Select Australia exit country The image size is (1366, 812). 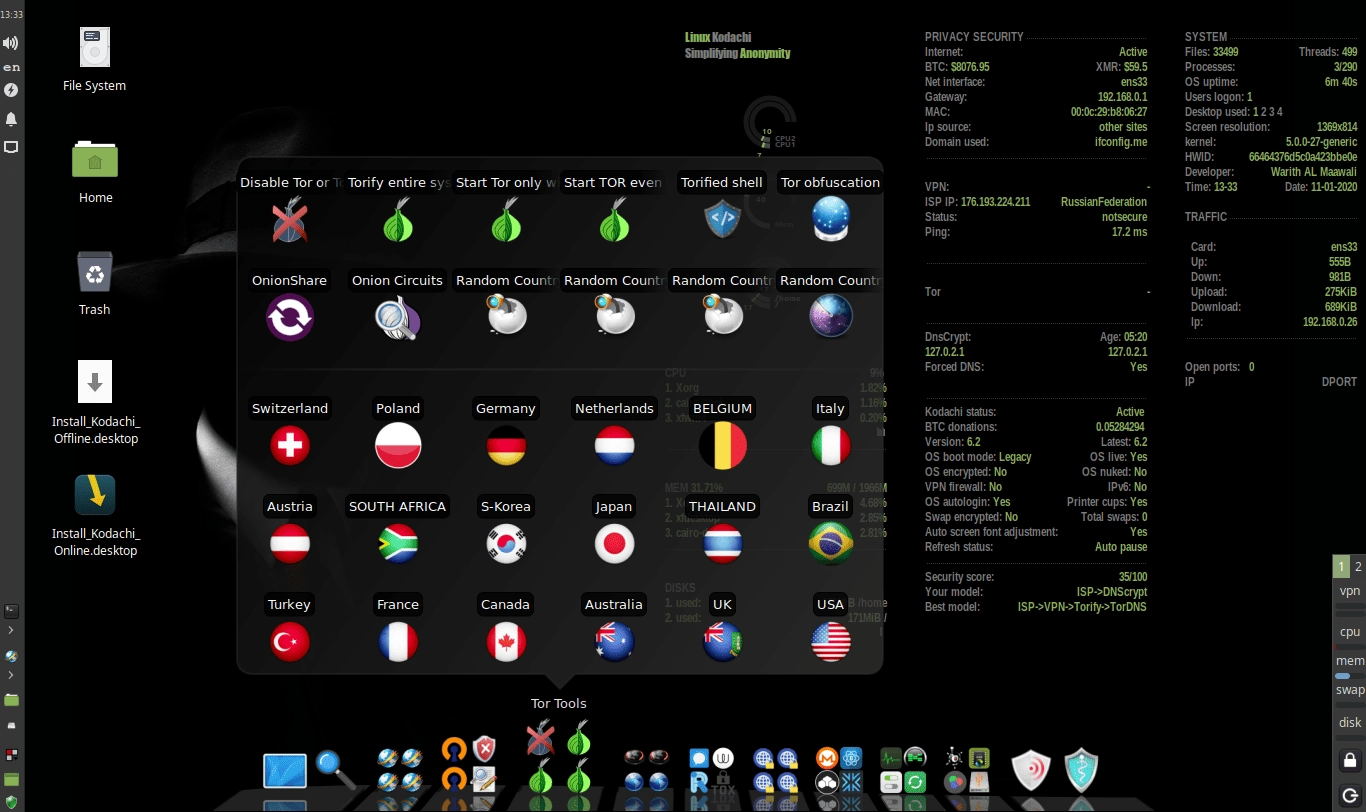click(614, 641)
